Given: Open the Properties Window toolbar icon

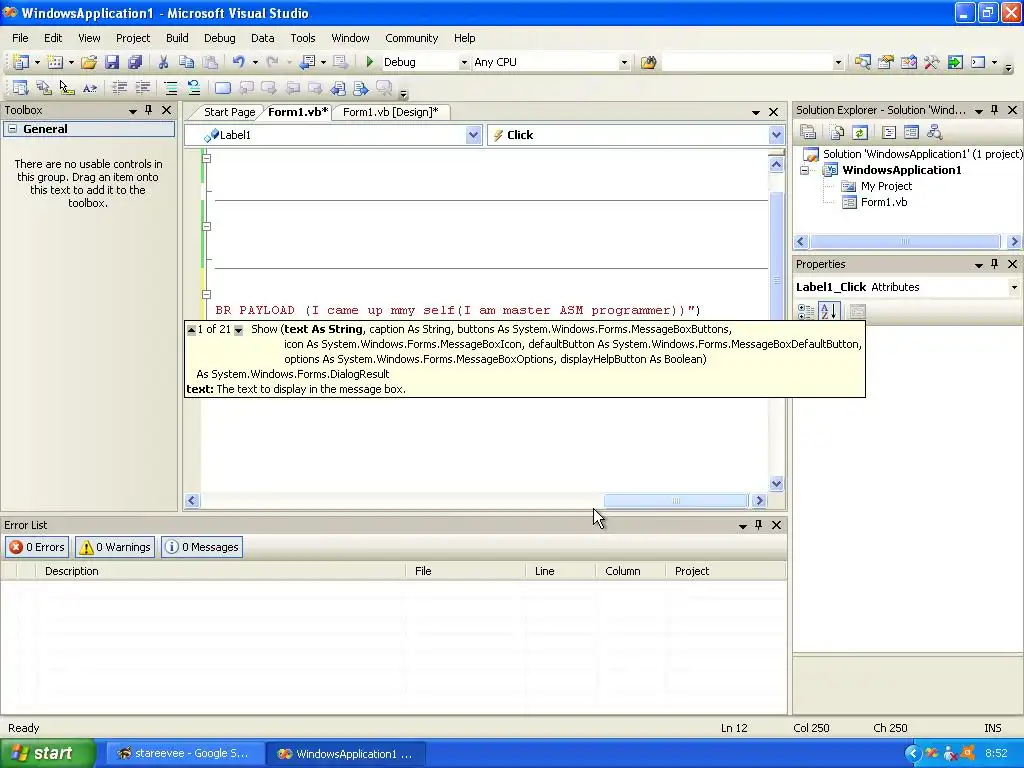Looking at the screenshot, I should point(886,62).
